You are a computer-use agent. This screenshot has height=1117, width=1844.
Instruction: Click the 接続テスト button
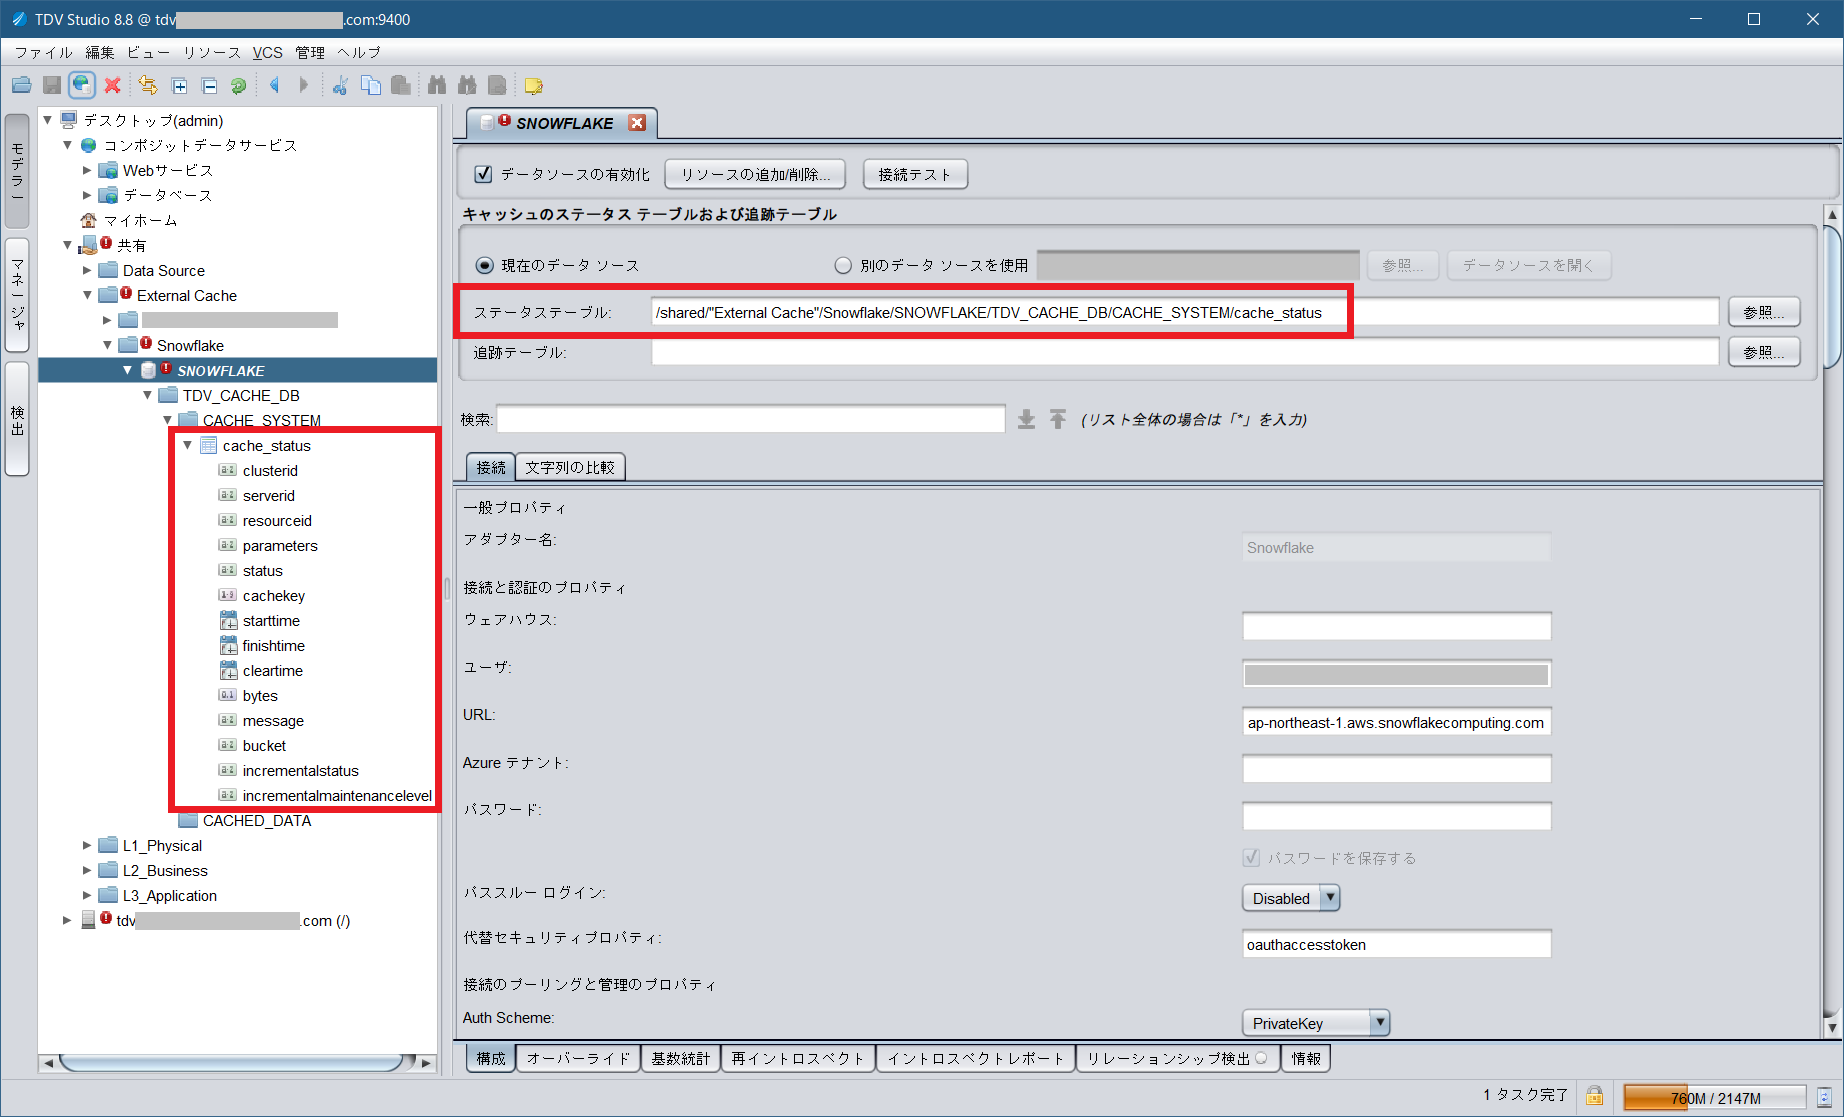[x=915, y=174]
